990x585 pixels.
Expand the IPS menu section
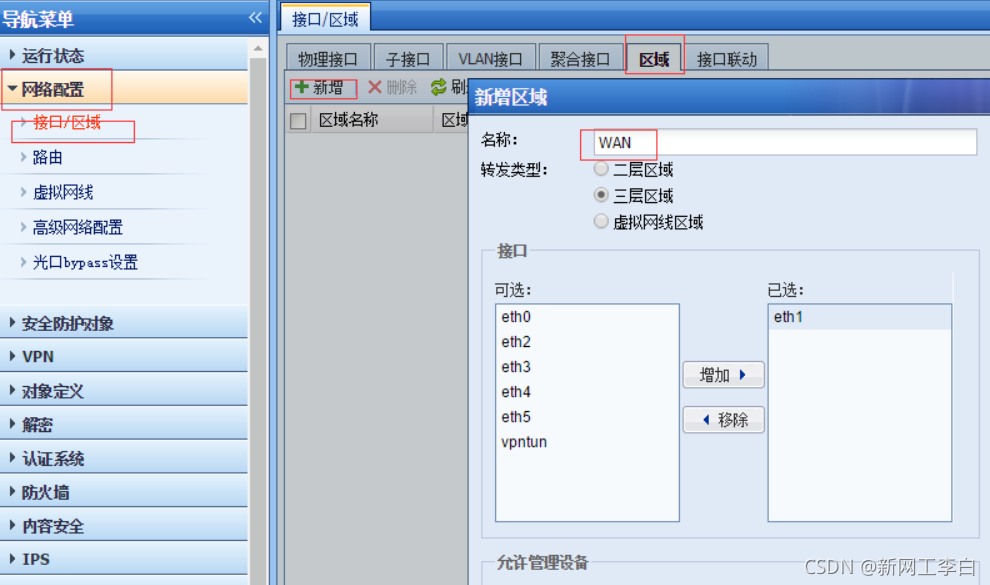(x=124, y=559)
